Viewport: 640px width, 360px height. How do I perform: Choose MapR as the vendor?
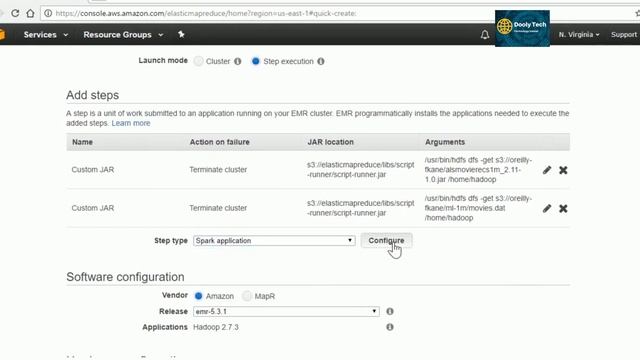[247, 296]
